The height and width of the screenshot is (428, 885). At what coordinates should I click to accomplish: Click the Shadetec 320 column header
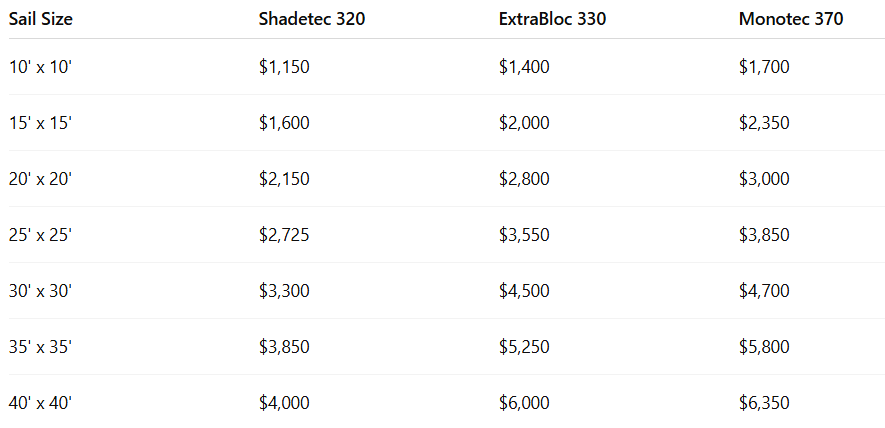pyautogui.click(x=312, y=19)
